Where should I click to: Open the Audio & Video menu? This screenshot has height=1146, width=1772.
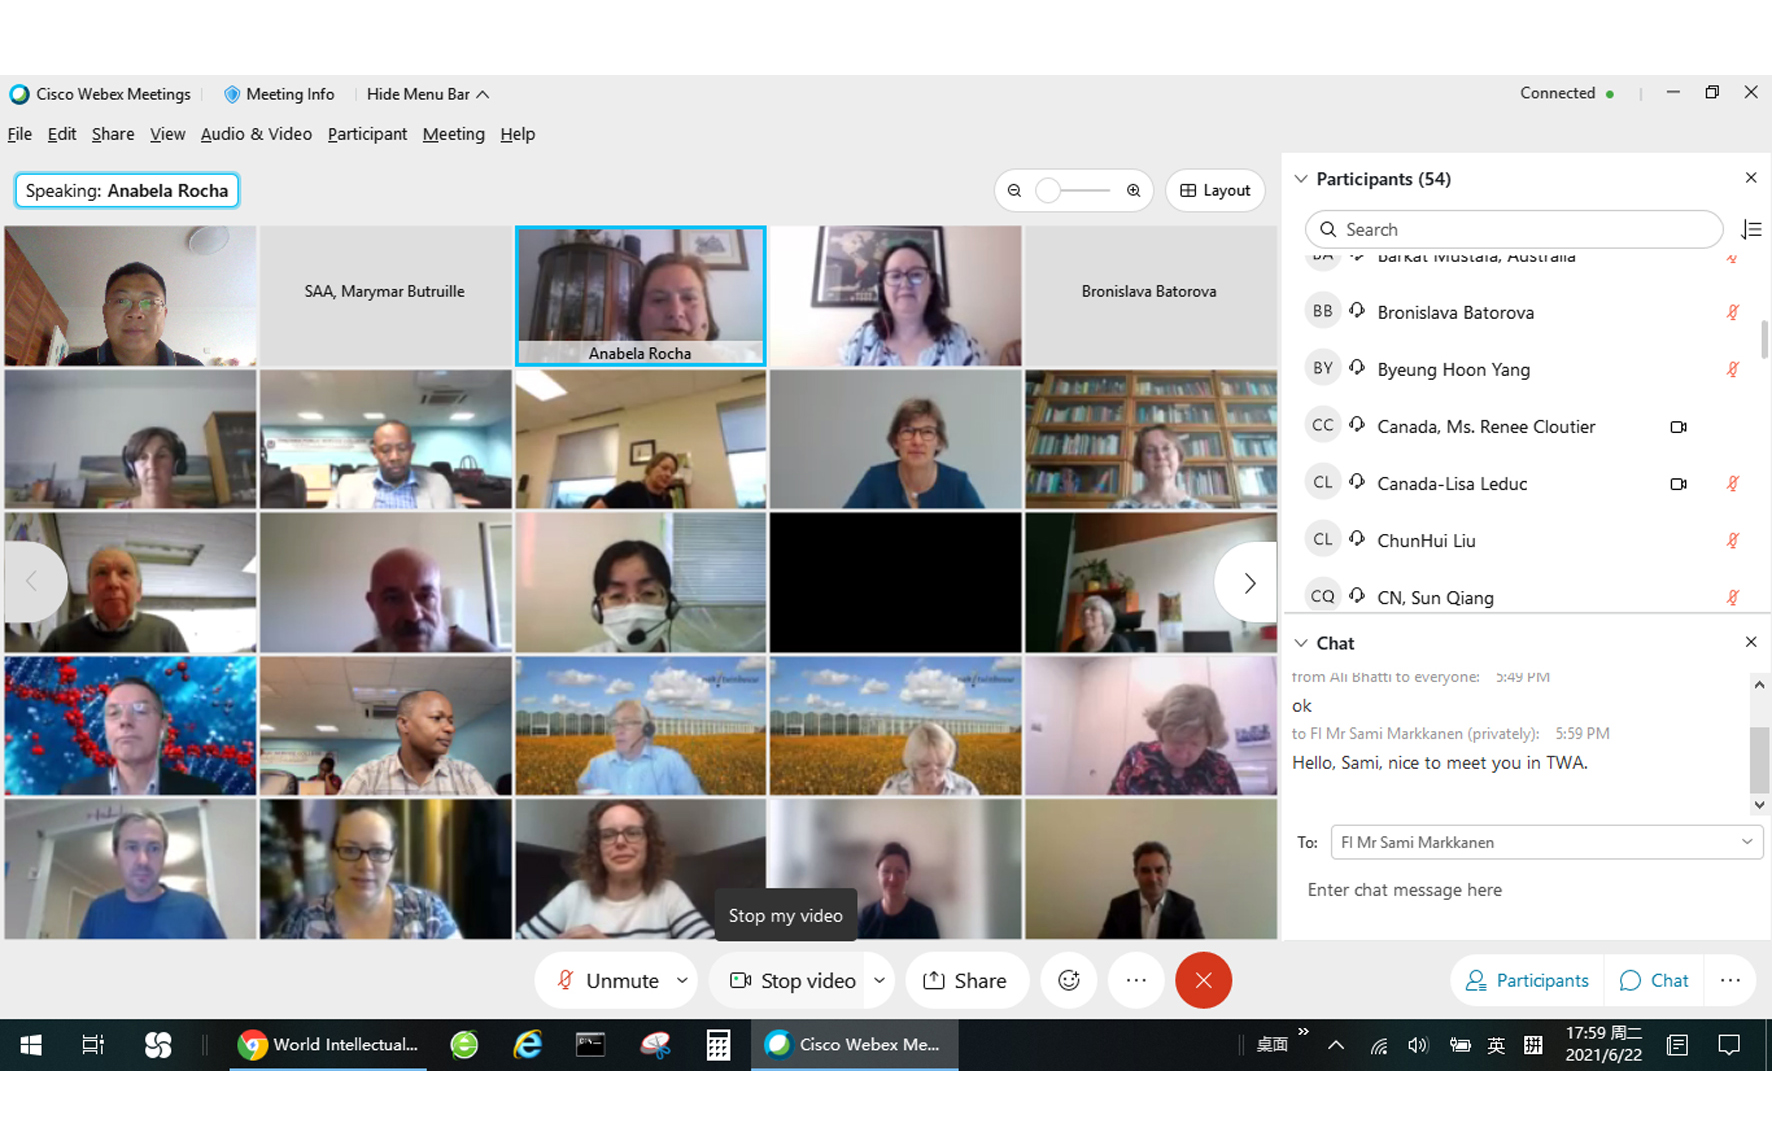pos(256,134)
